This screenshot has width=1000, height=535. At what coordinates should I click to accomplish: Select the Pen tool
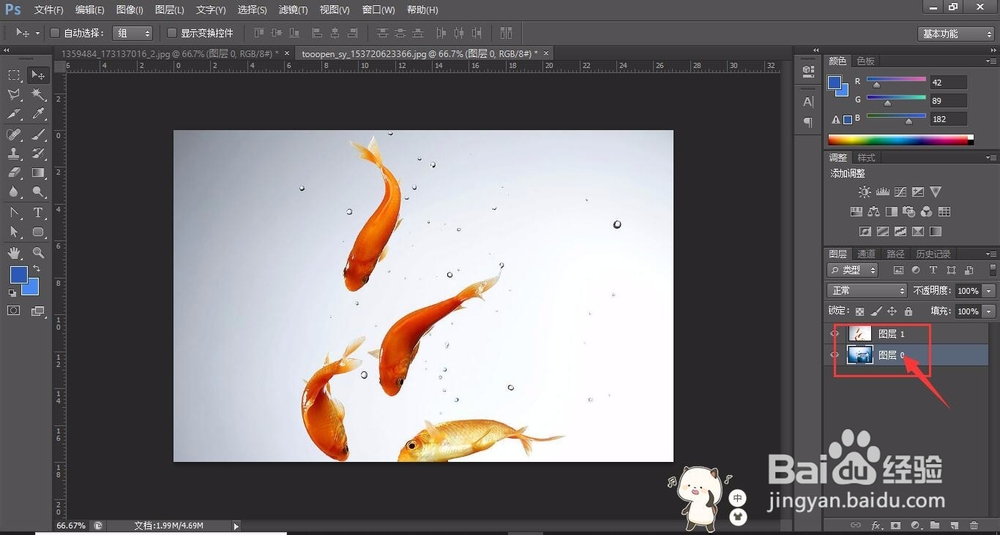tap(14, 212)
